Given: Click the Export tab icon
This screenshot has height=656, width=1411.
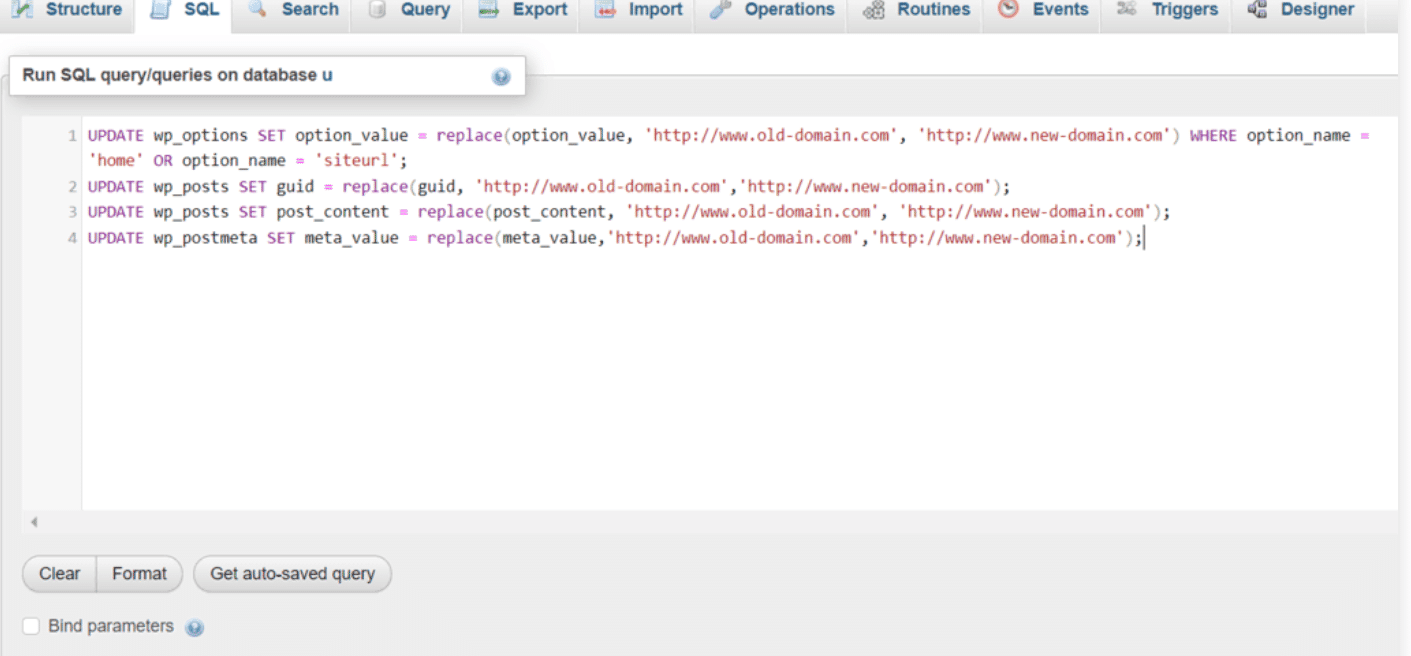Looking at the screenshot, I should tap(489, 10).
